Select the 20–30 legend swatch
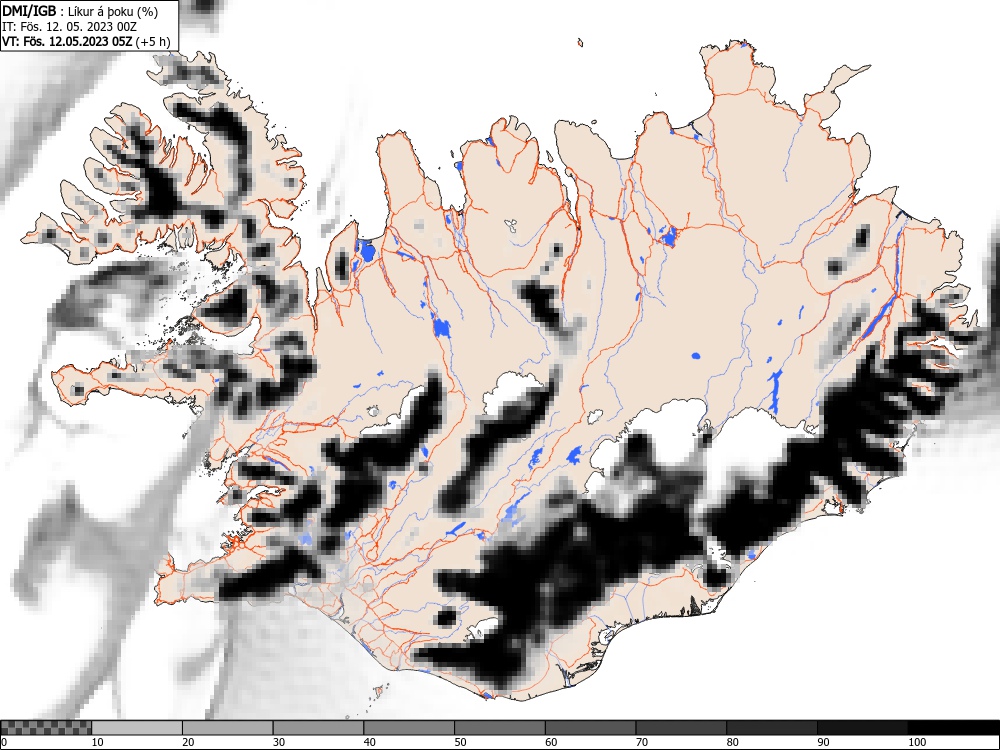The image size is (1000, 750). [x=228, y=728]
